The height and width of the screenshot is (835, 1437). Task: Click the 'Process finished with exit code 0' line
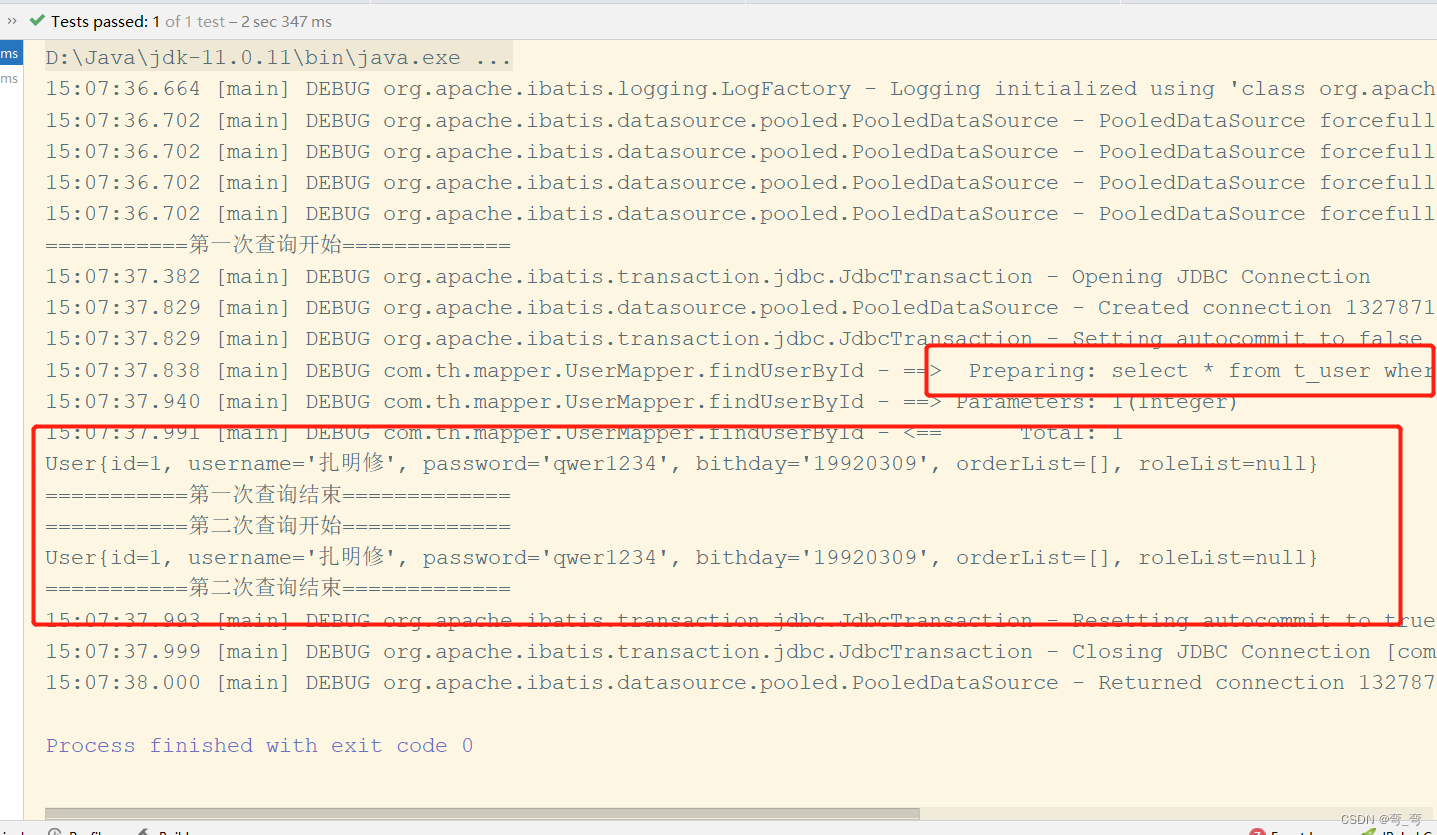click(x=259, y=746)
